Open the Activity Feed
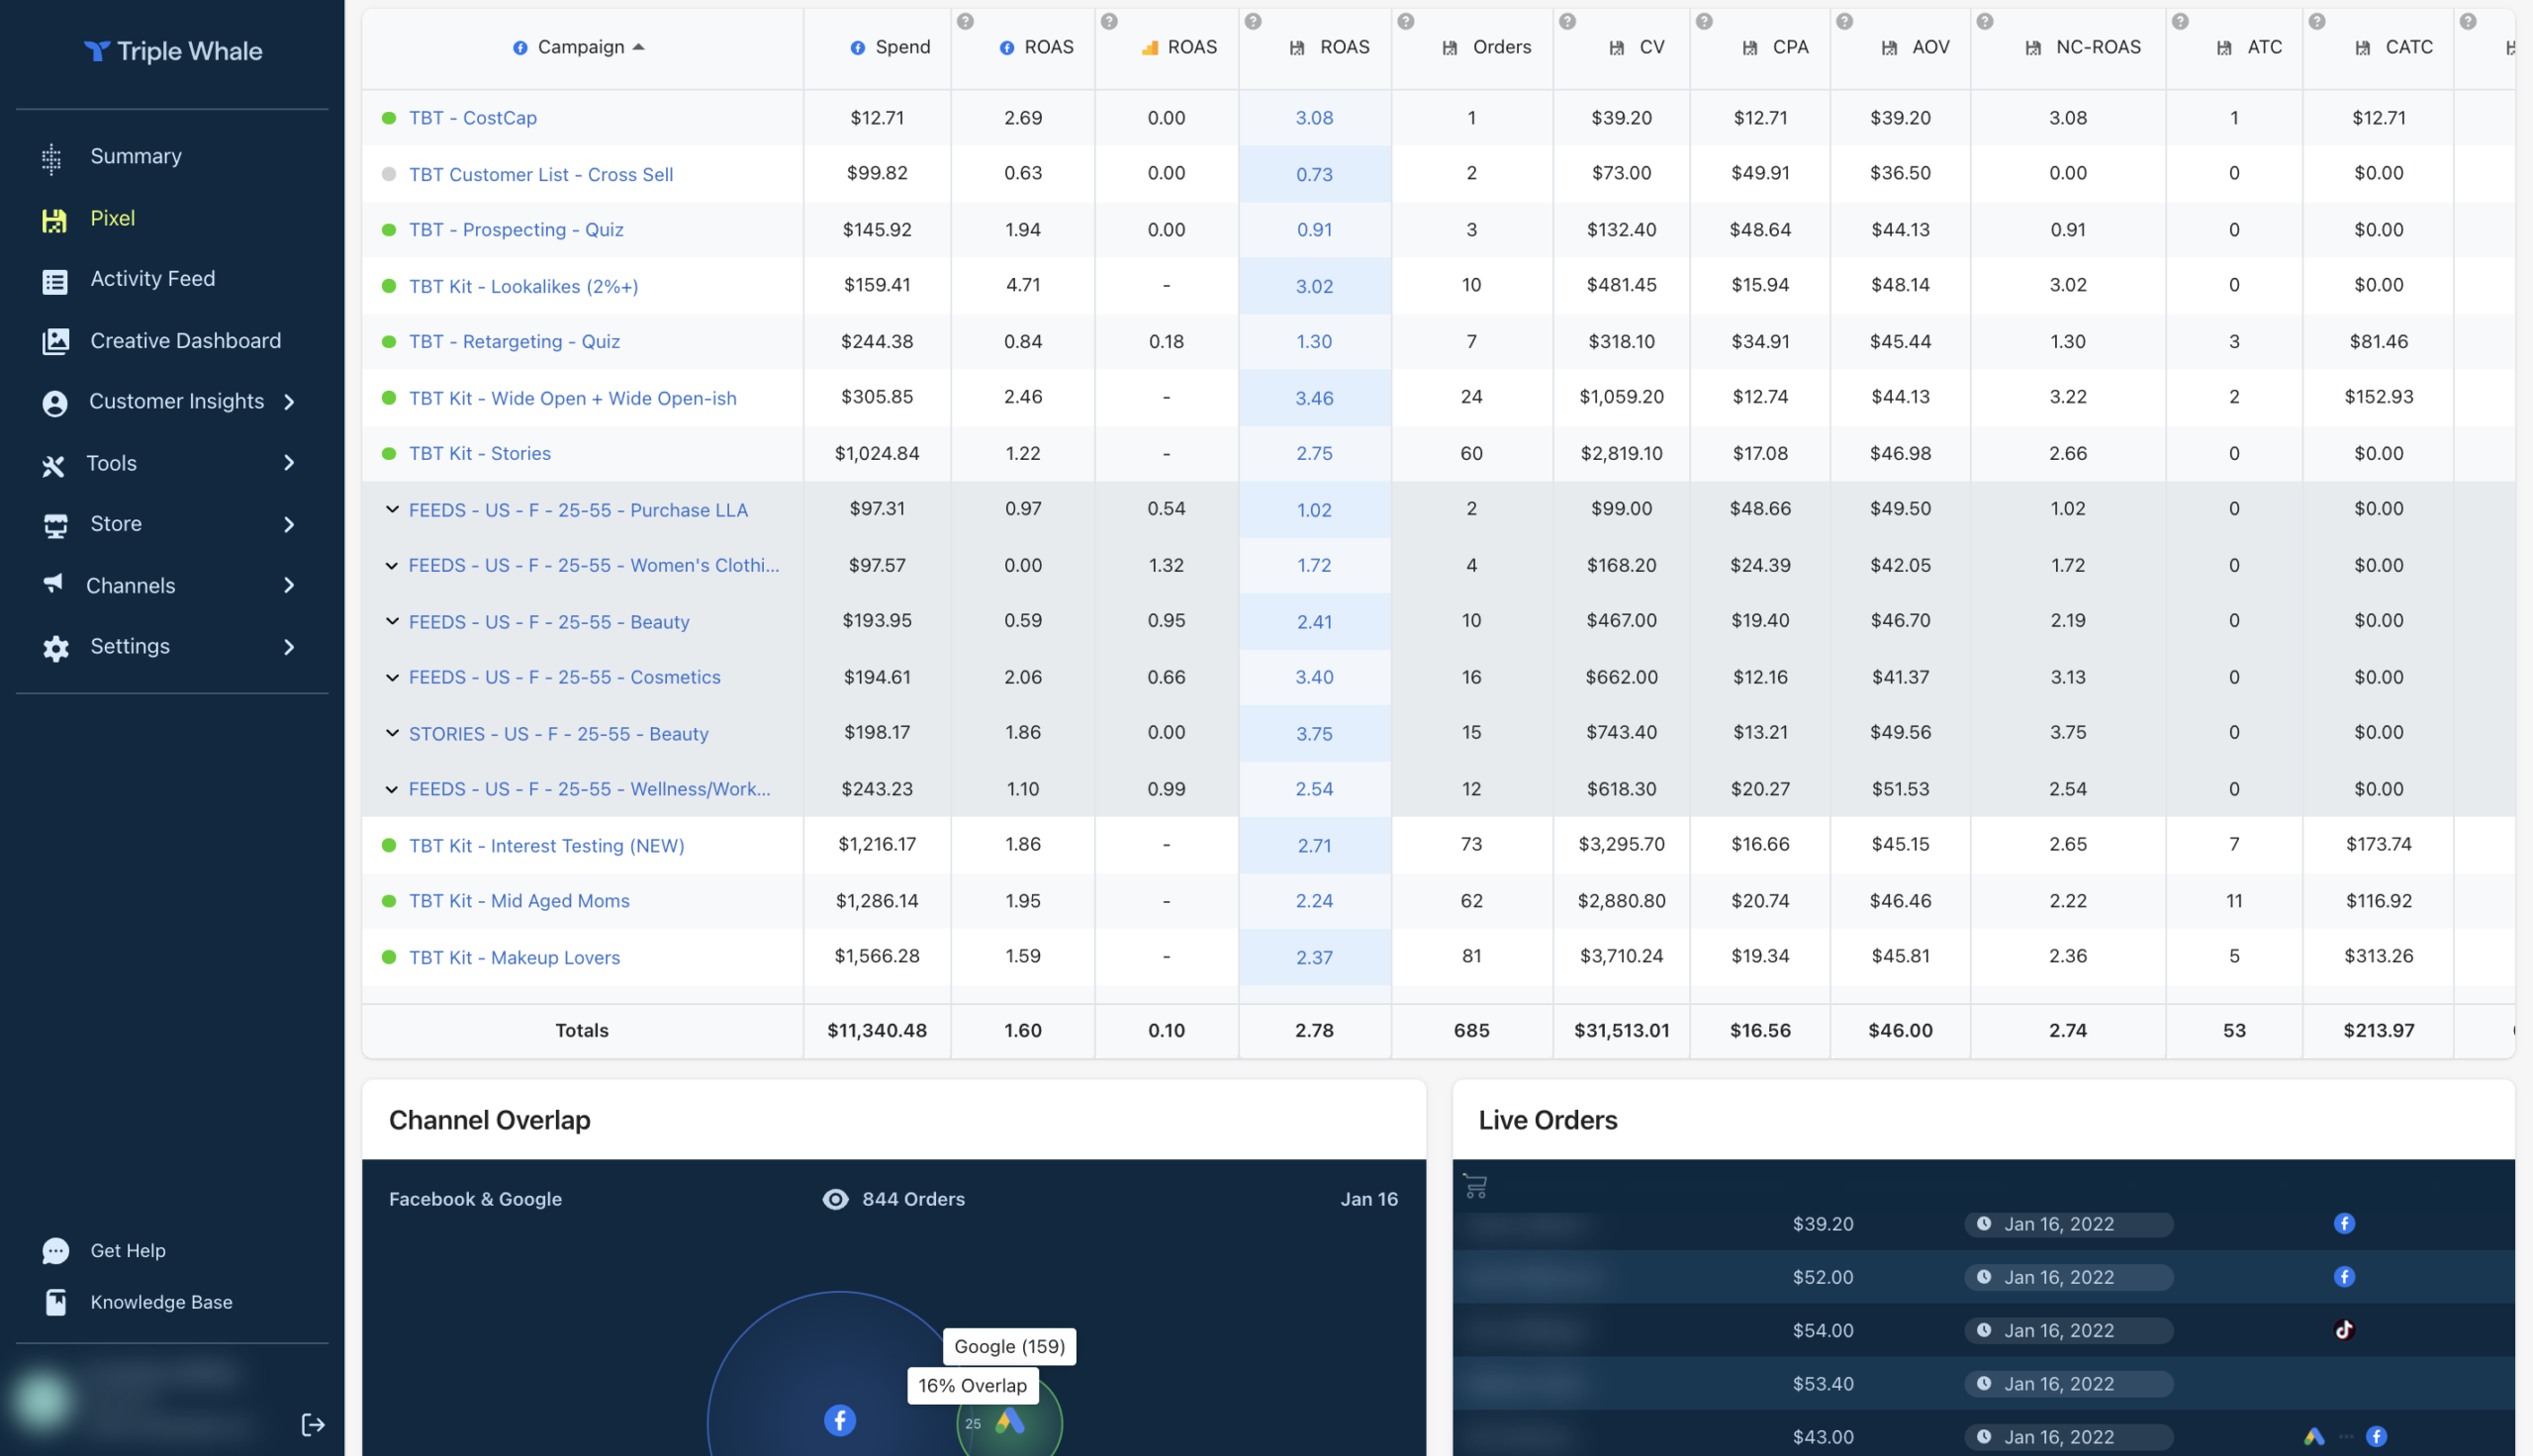2533x1456 pixels. [152, 279]
